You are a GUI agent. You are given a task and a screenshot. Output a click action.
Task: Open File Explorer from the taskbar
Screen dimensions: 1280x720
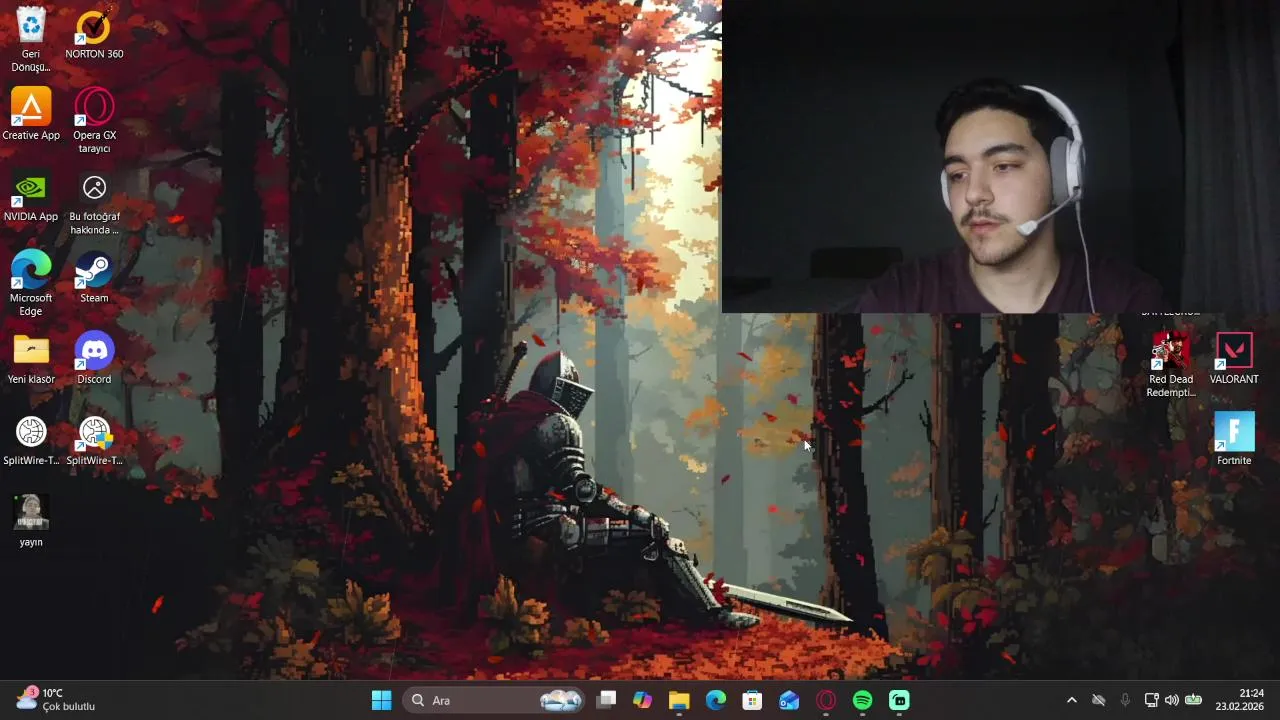679,700
